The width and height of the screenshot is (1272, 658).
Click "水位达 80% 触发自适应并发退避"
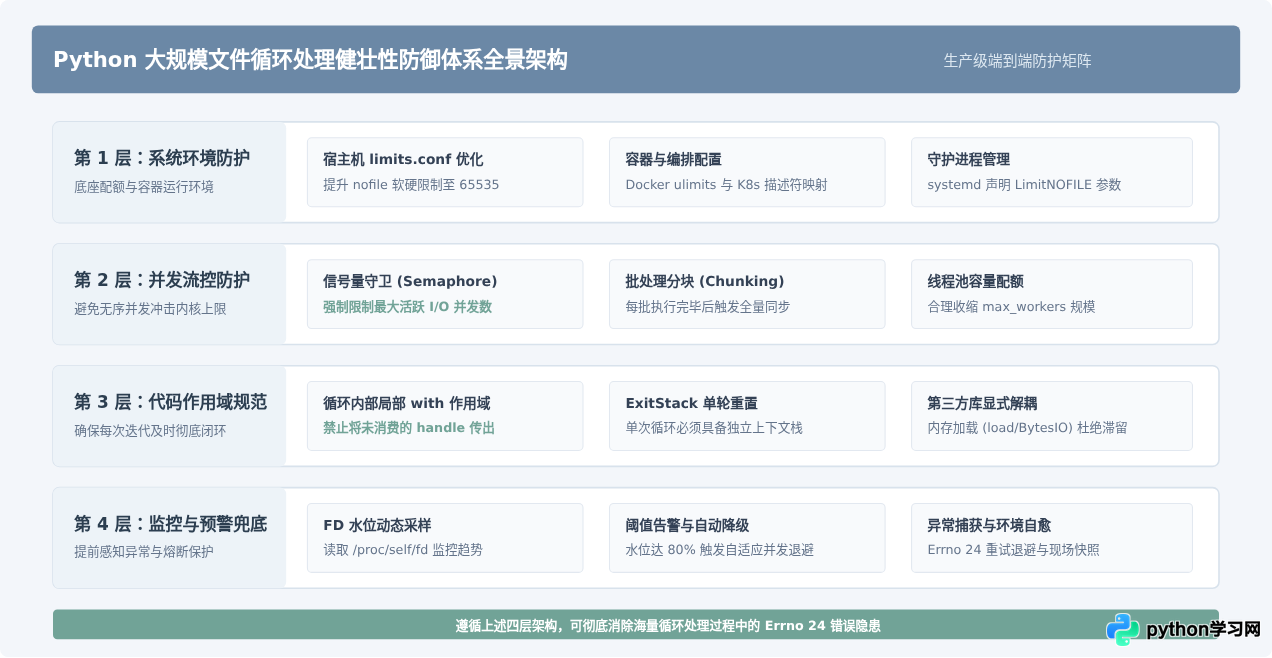[720, 551]
